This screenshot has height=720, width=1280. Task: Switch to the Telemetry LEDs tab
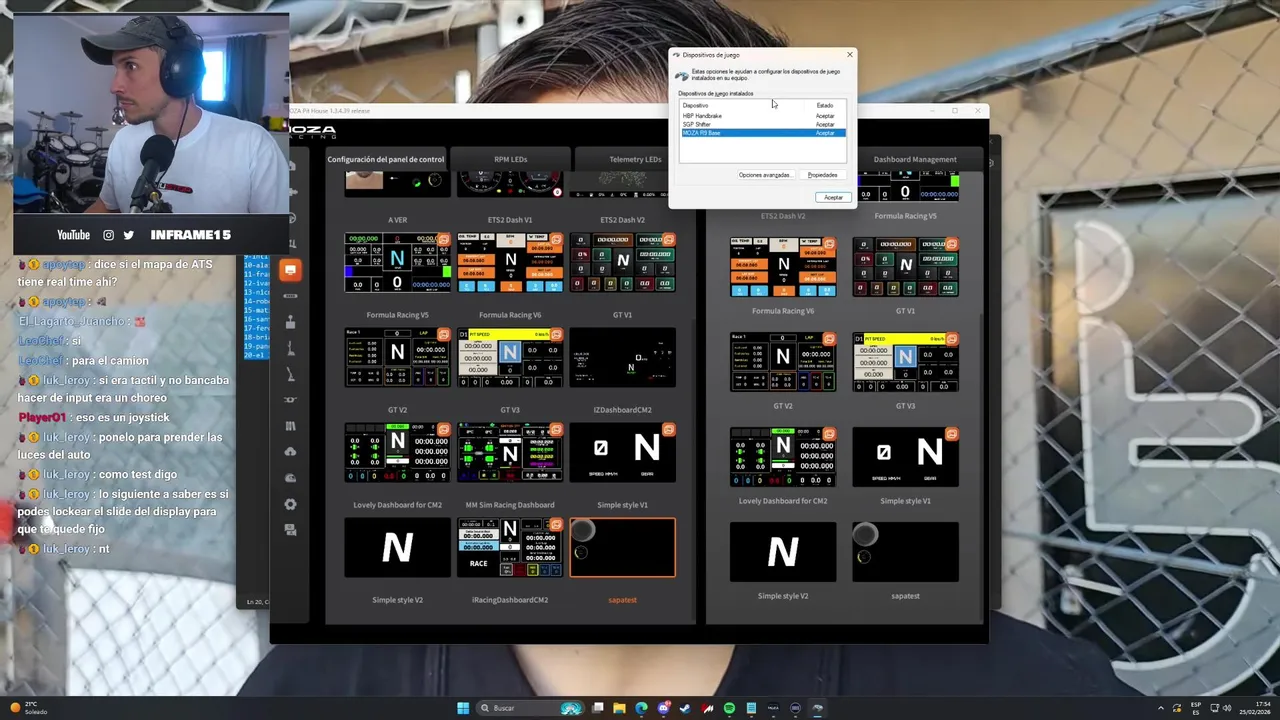pyautogui.click(x=635, y=159)
